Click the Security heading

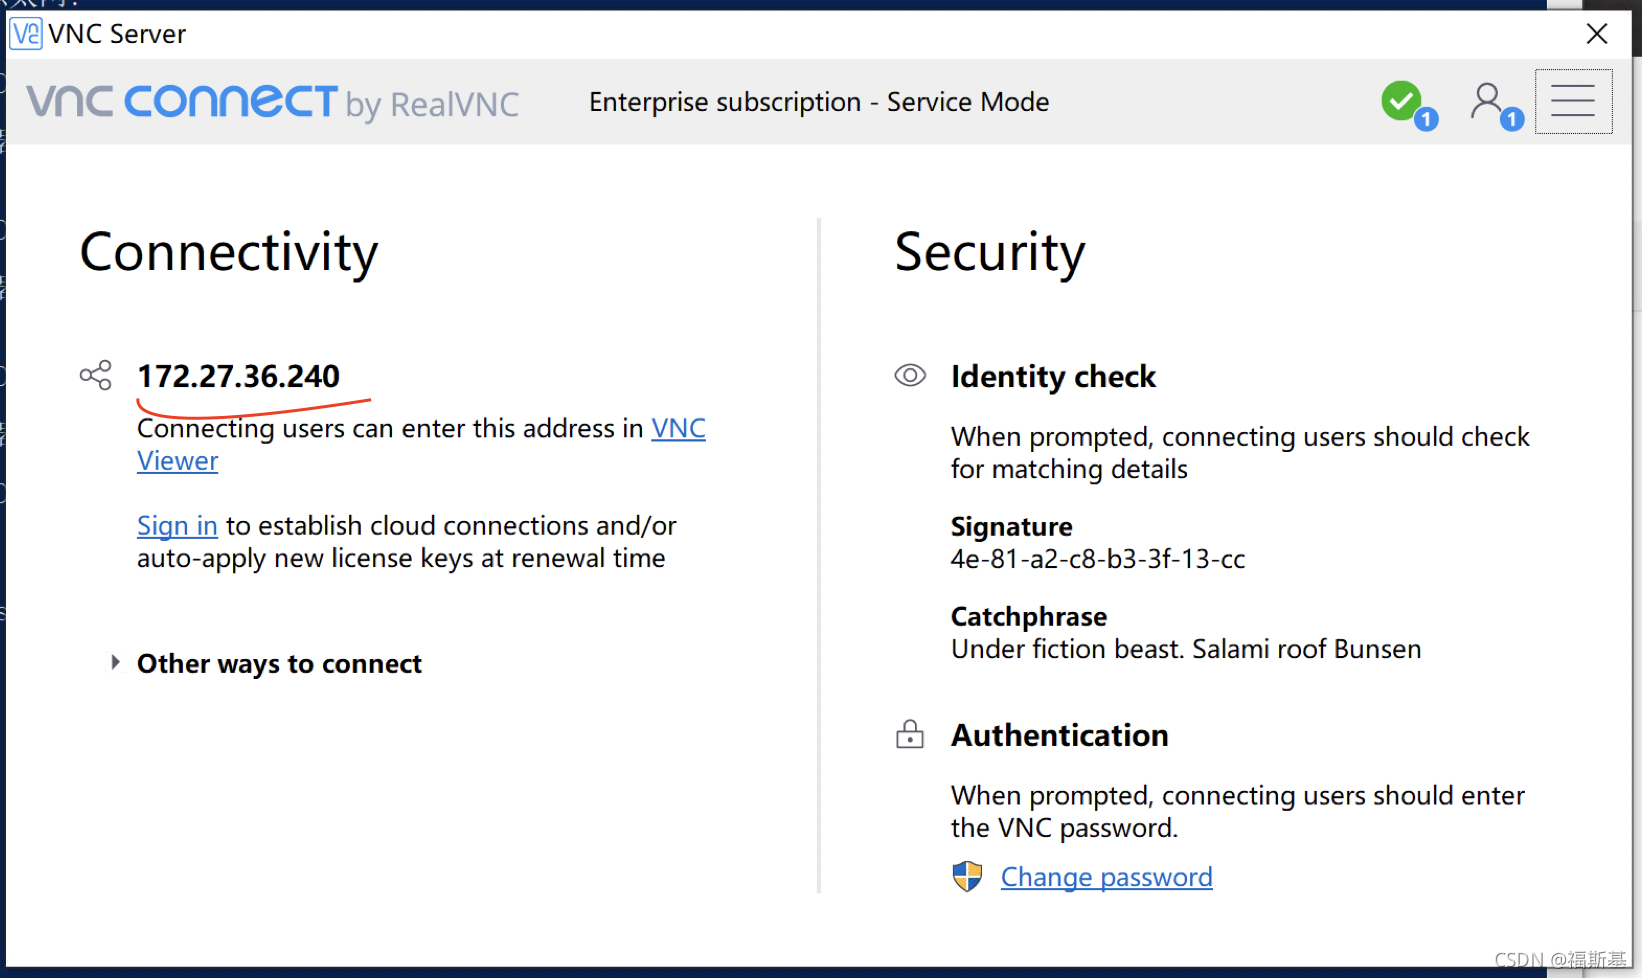pyautogui.click(x=990, y=252)
